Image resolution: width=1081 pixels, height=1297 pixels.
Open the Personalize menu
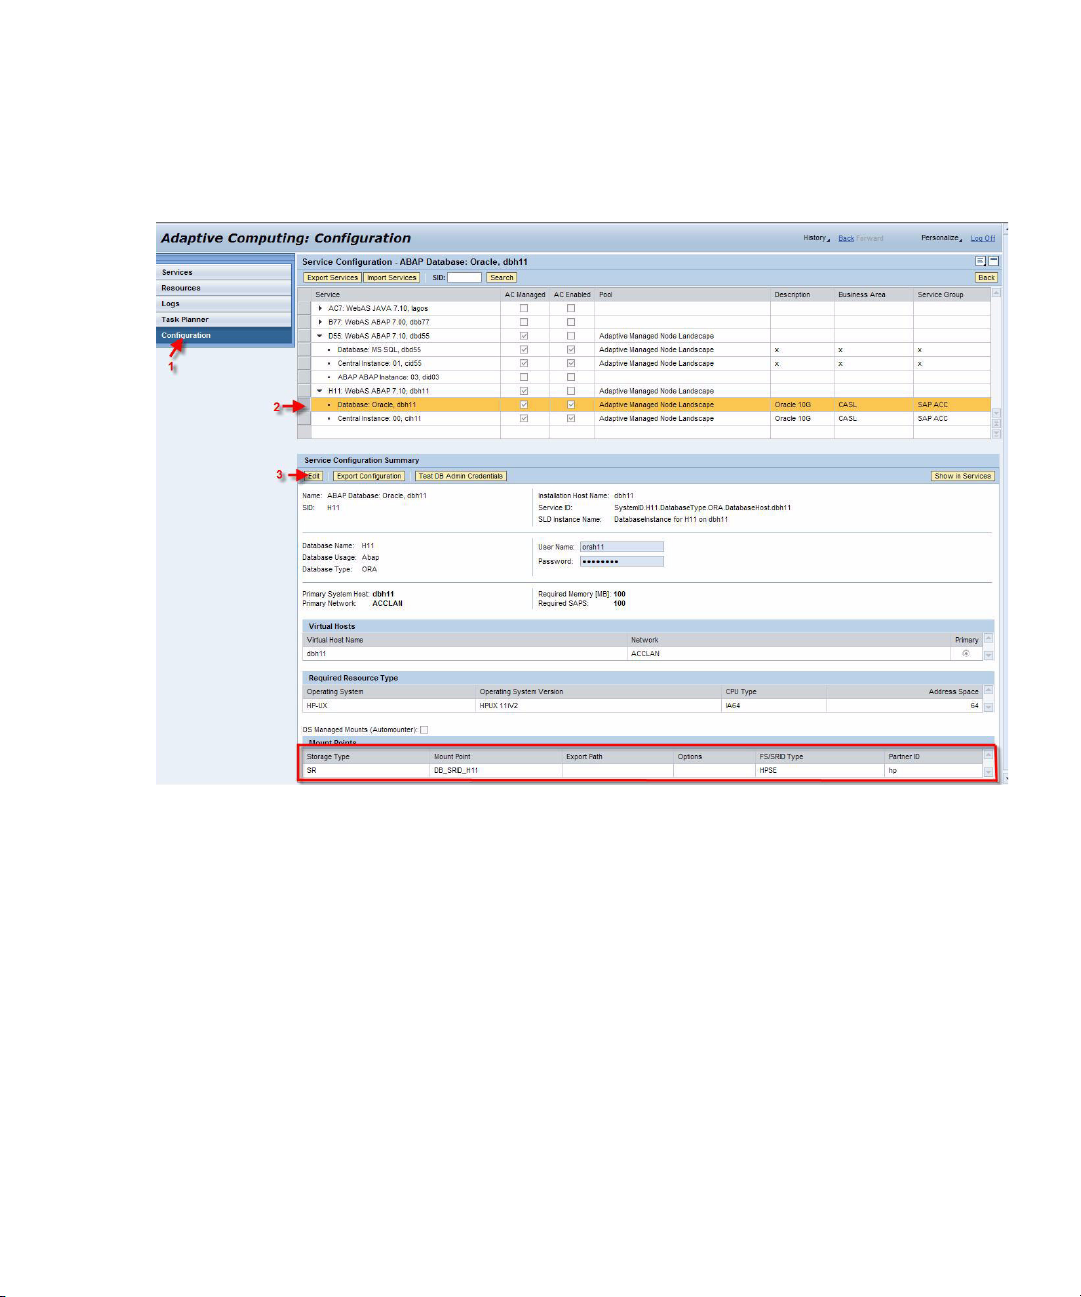941,238
